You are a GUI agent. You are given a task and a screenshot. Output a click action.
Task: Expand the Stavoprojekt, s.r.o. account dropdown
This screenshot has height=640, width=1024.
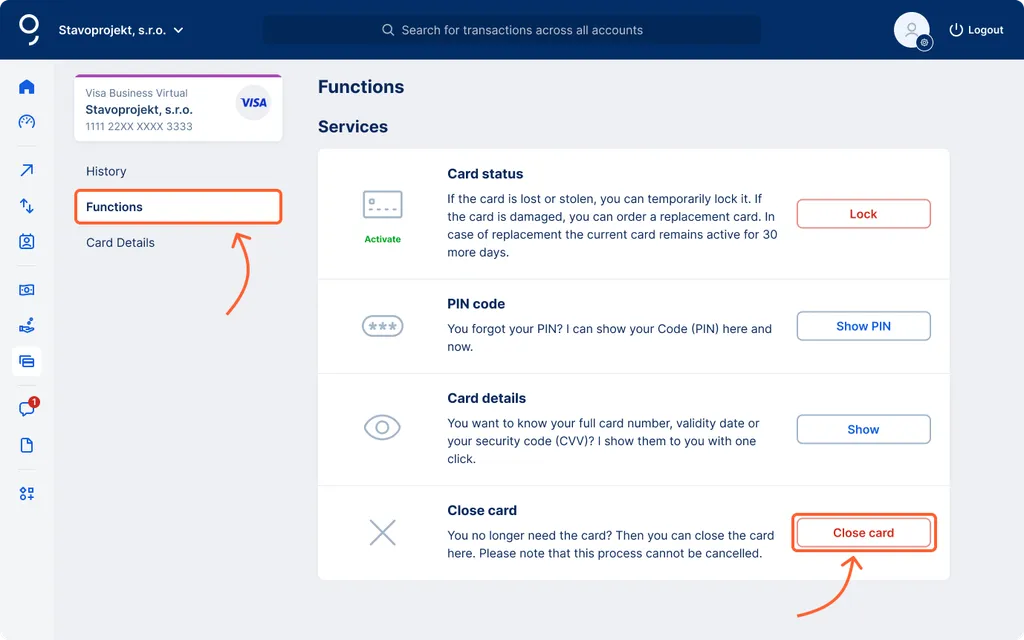[x=121, y=30]
